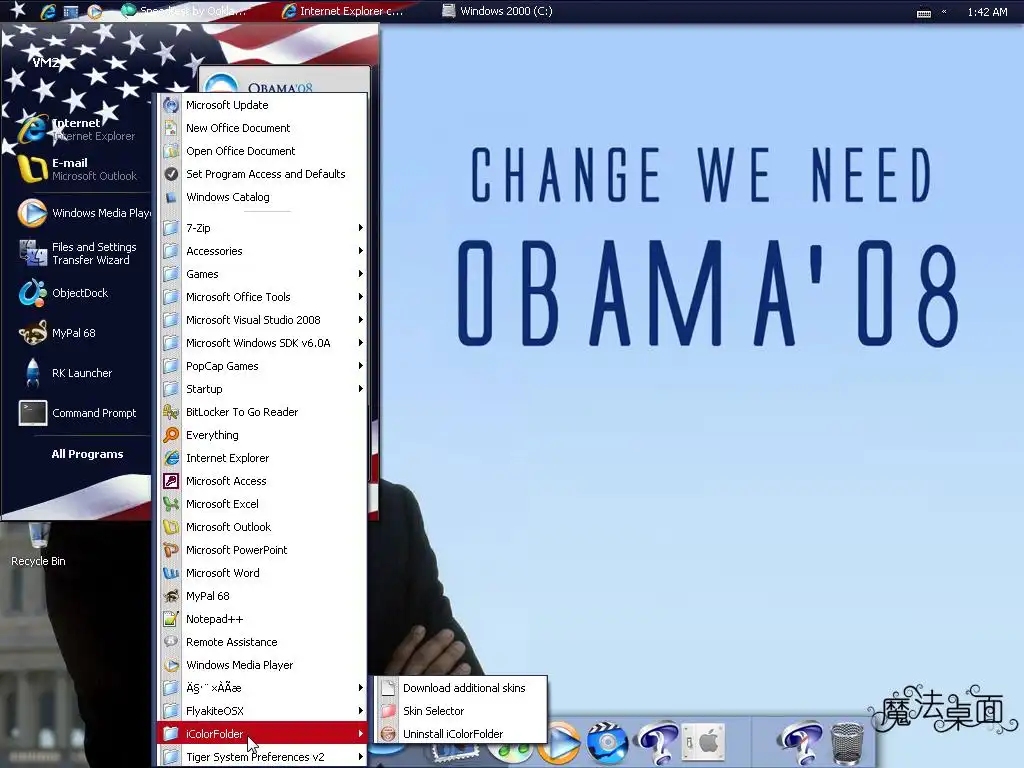Open Remote Assistance
Screen dimensions: 1024x768
(263, 642)
